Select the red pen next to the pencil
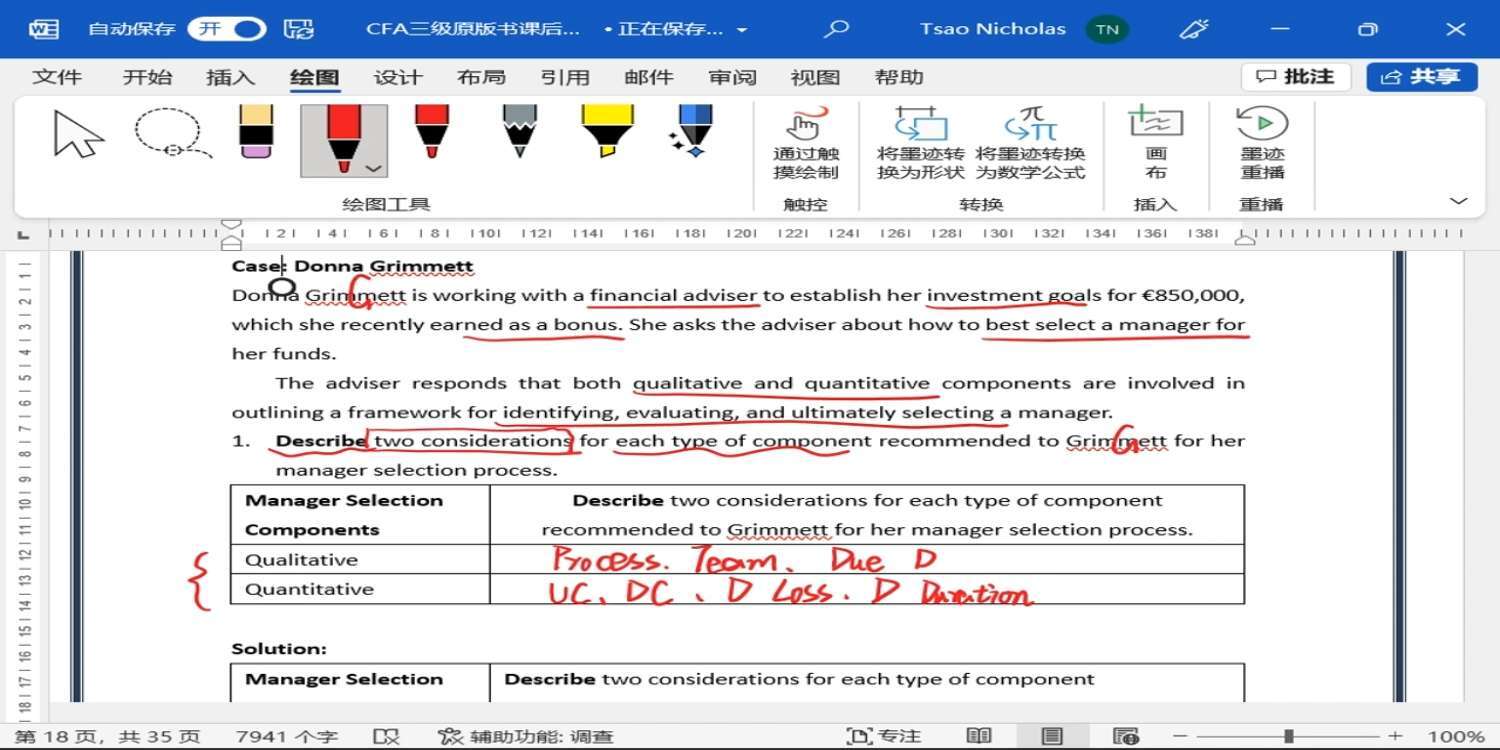Image resolution: width=1500 pixels, height=750 pixels. 431,132
